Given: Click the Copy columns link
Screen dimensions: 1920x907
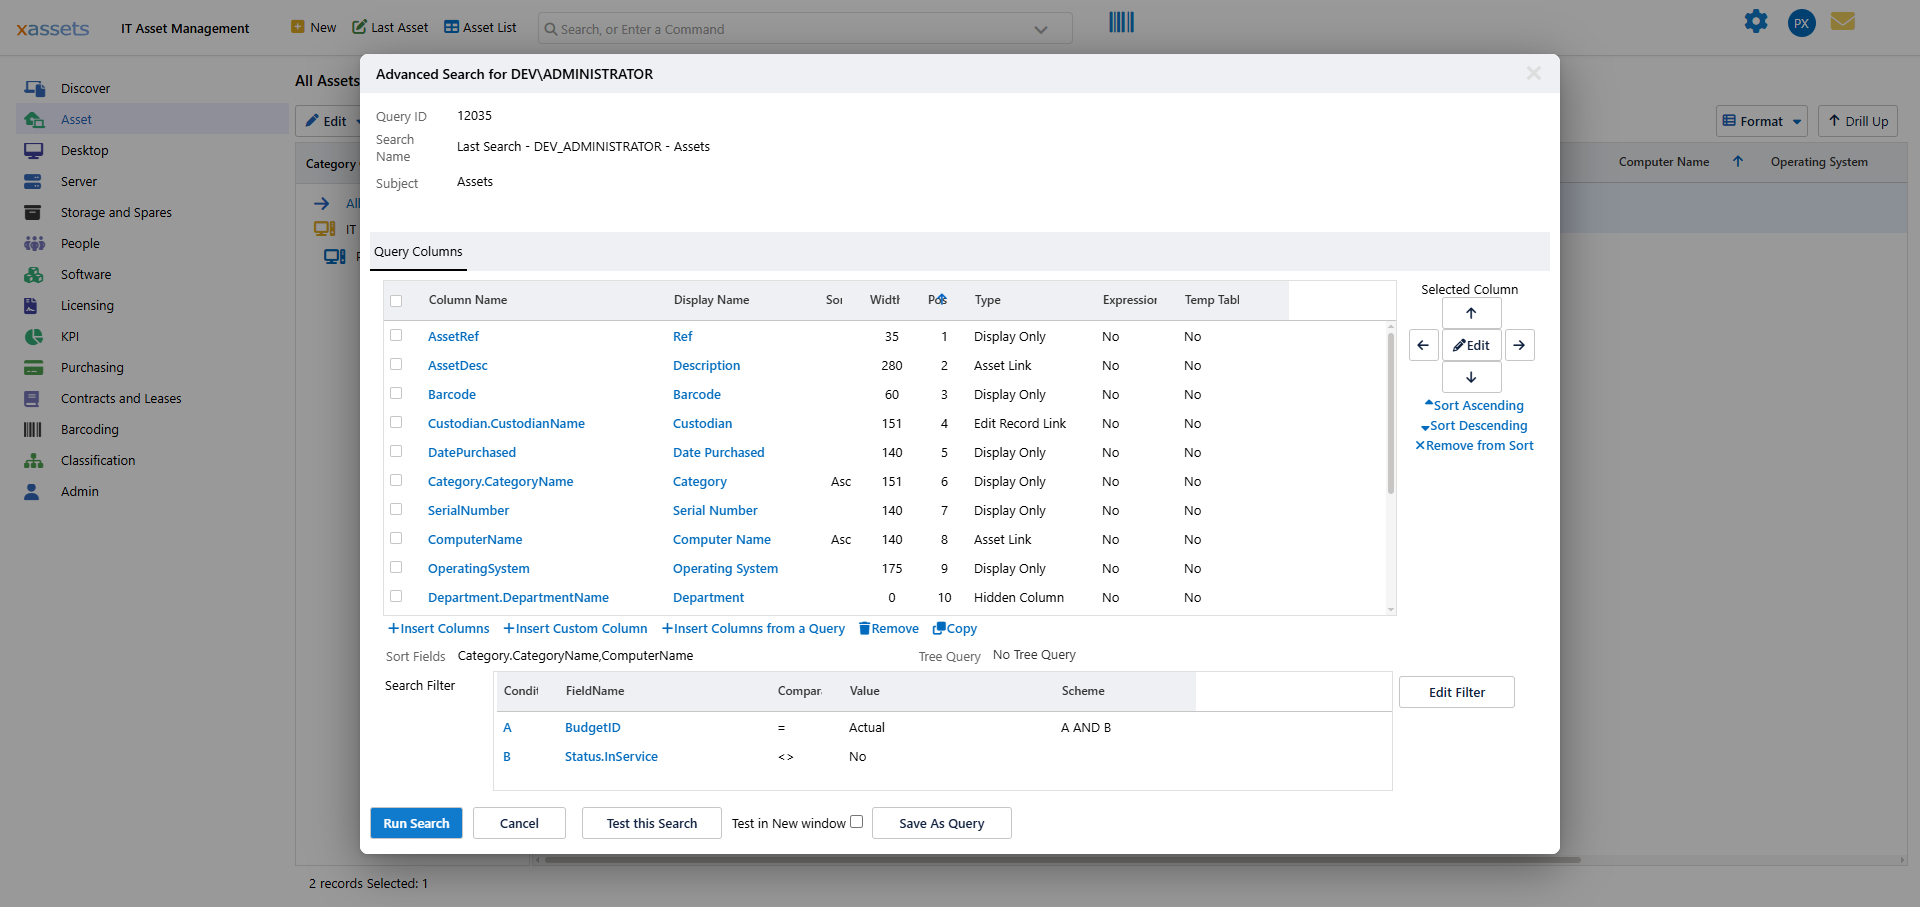Looking at the screenshot, I should (x=954, y=628).
